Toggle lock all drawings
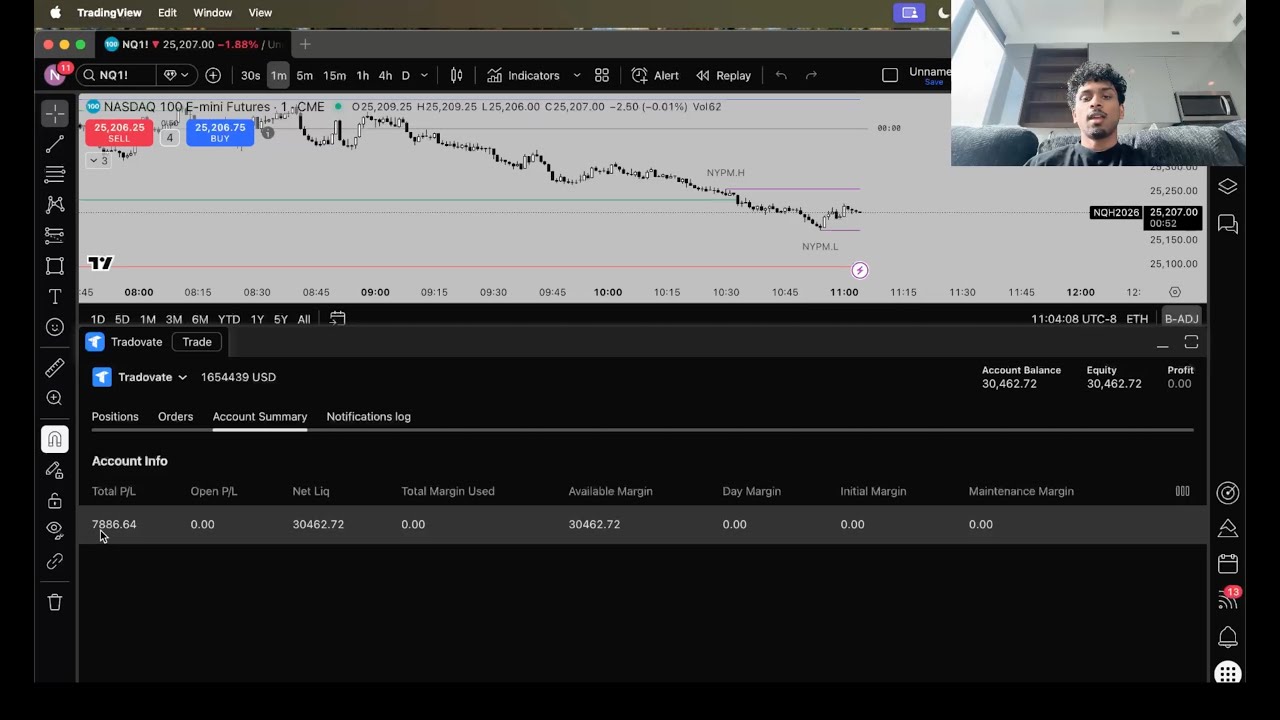 coord(55,500)
